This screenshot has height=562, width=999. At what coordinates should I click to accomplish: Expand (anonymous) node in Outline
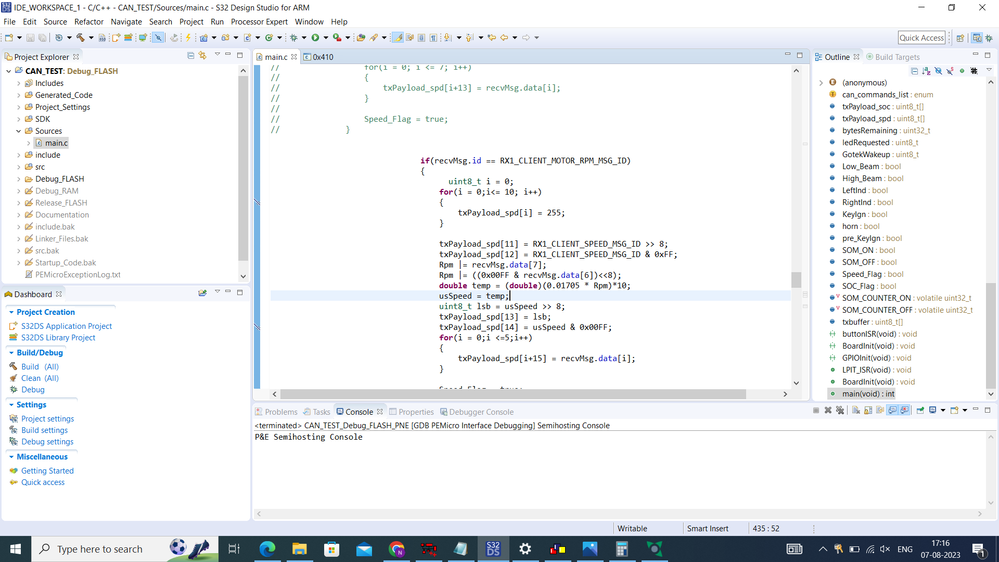[821, 83]
